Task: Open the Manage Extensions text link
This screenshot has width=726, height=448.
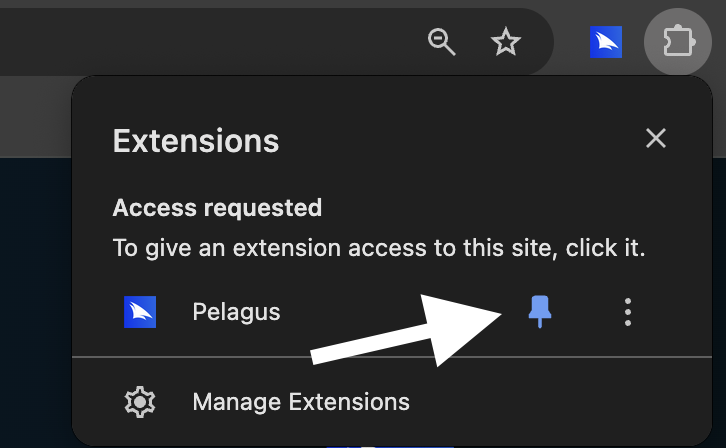Action: [301, 402]
